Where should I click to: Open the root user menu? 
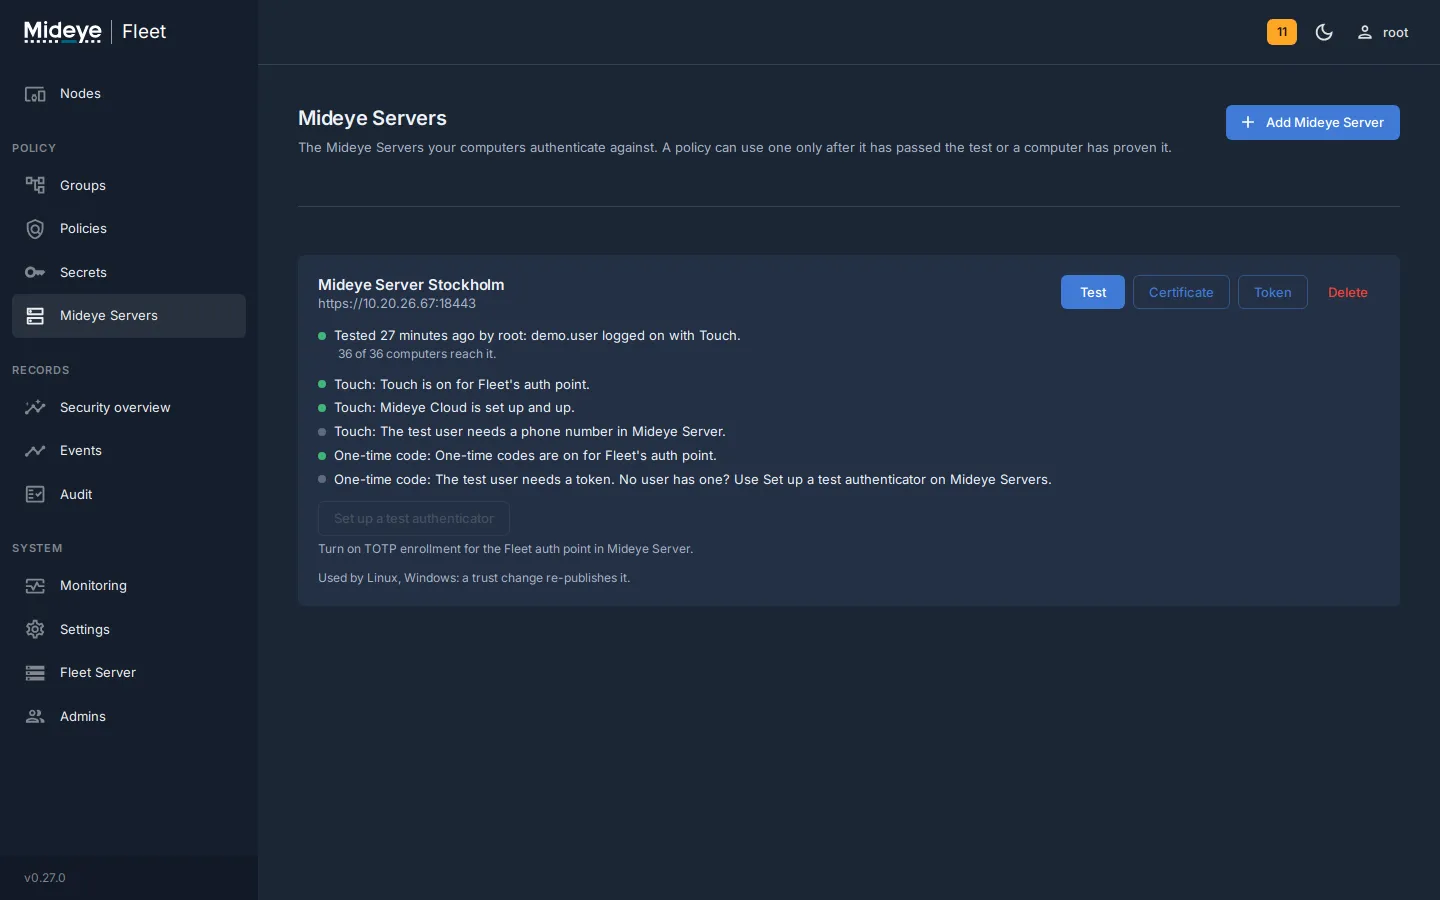1383,32
